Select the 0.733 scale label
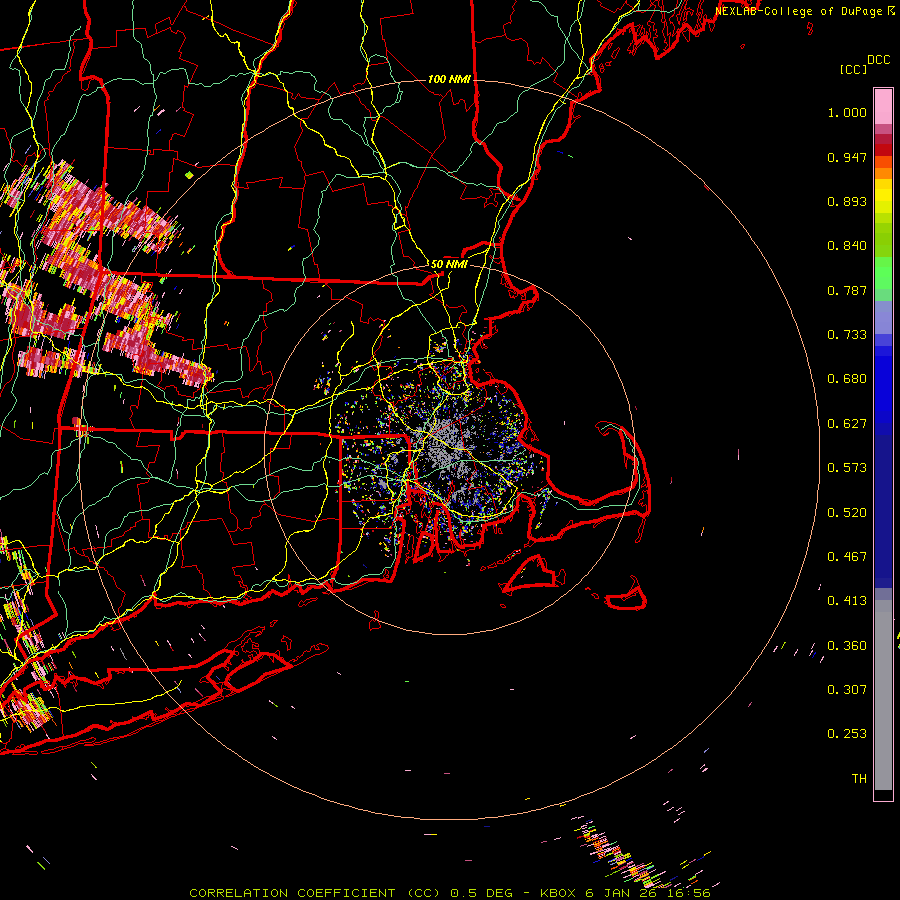Screen dimensions: 900x900 (x=847, y=335)
